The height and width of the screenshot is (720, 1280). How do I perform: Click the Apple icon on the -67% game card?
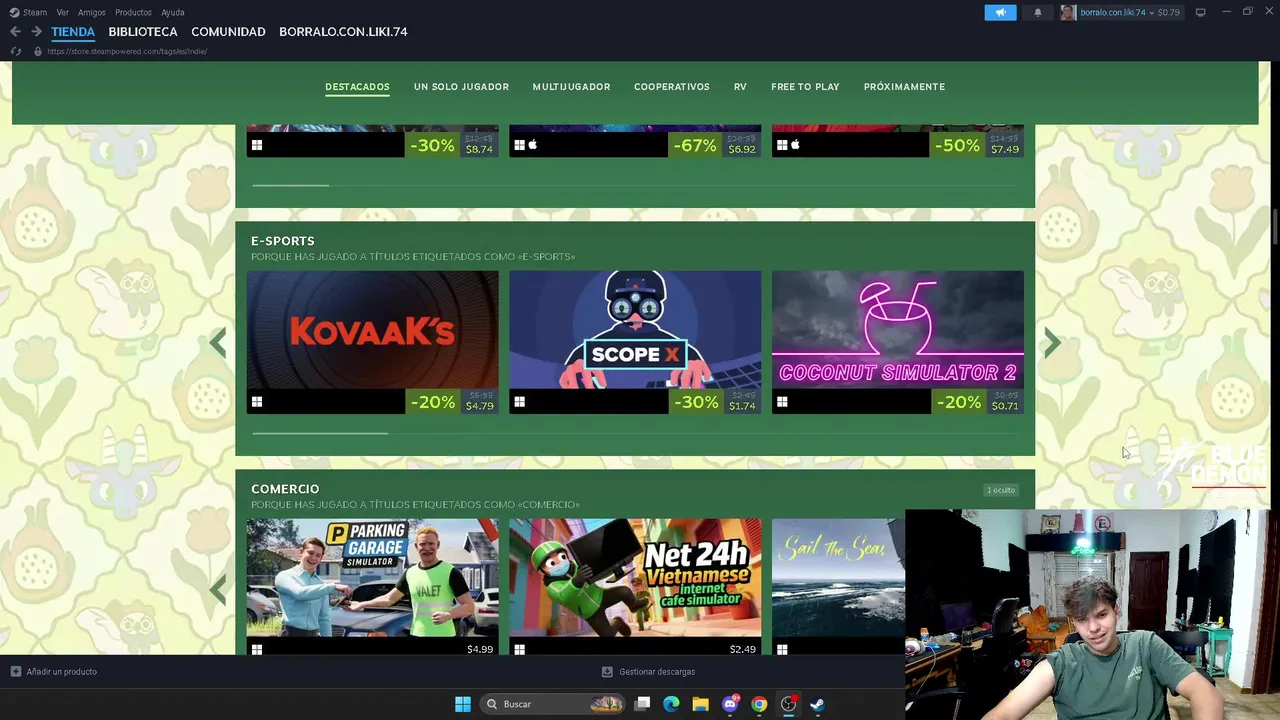(533, 145)
